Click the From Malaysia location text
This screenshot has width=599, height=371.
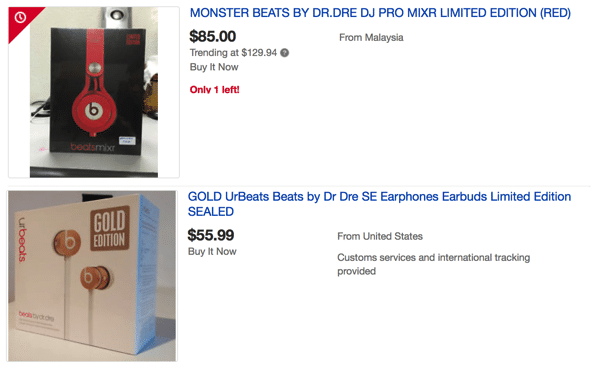click(371, 37)
